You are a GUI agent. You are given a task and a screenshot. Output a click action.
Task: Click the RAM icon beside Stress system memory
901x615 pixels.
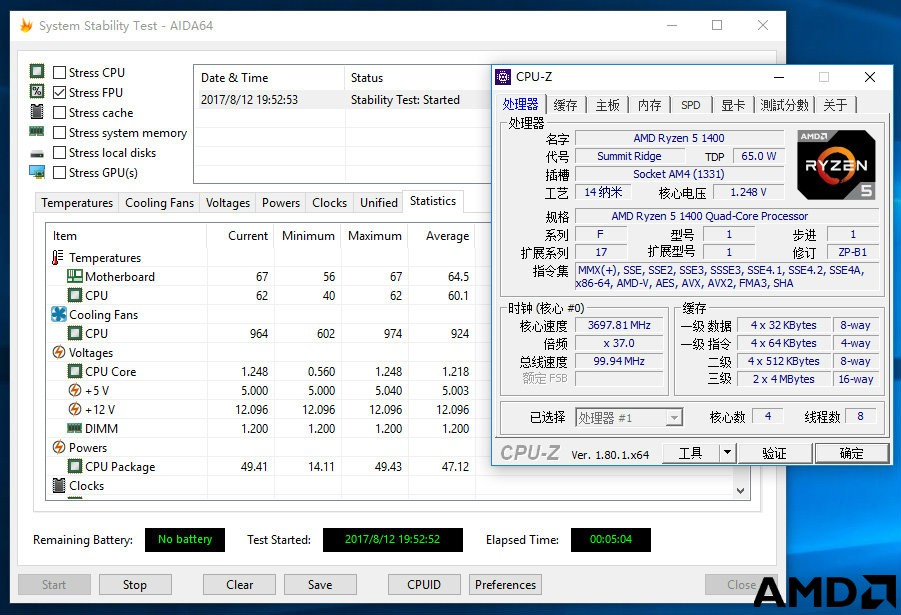[37, 132]
